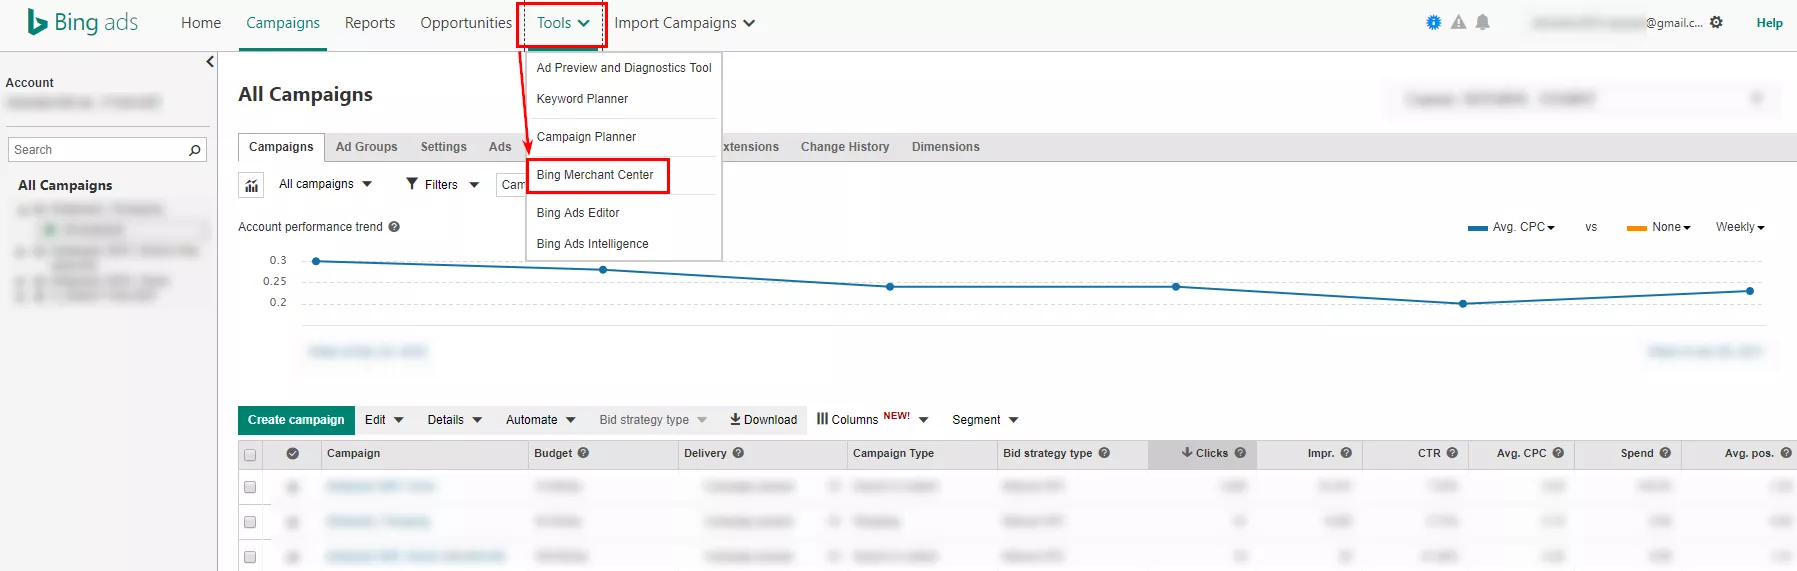Open the All campaigns filter dropdown
Image resolution: width=1797 pixels, height=571 pixels.
coord(325,184)
